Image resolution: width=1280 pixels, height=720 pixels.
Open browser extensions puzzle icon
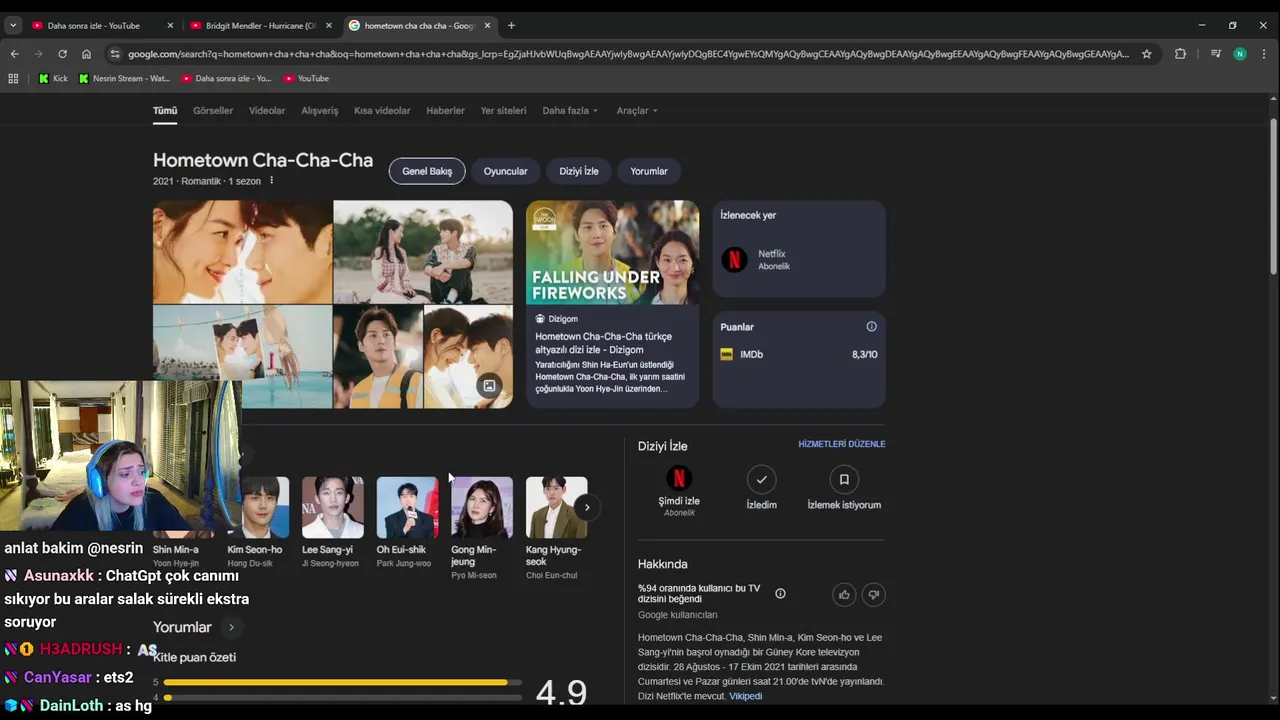pyautogui.click(x=1180, y=54)
